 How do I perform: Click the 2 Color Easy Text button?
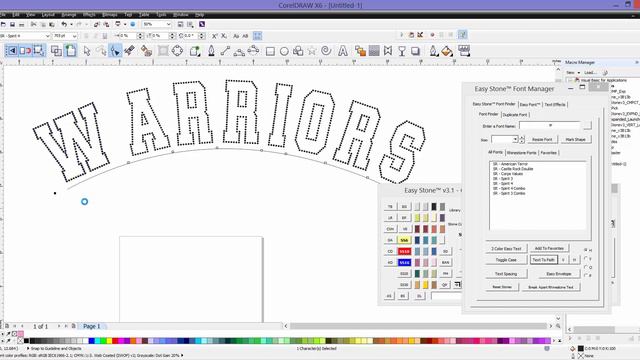click(506, 249)
